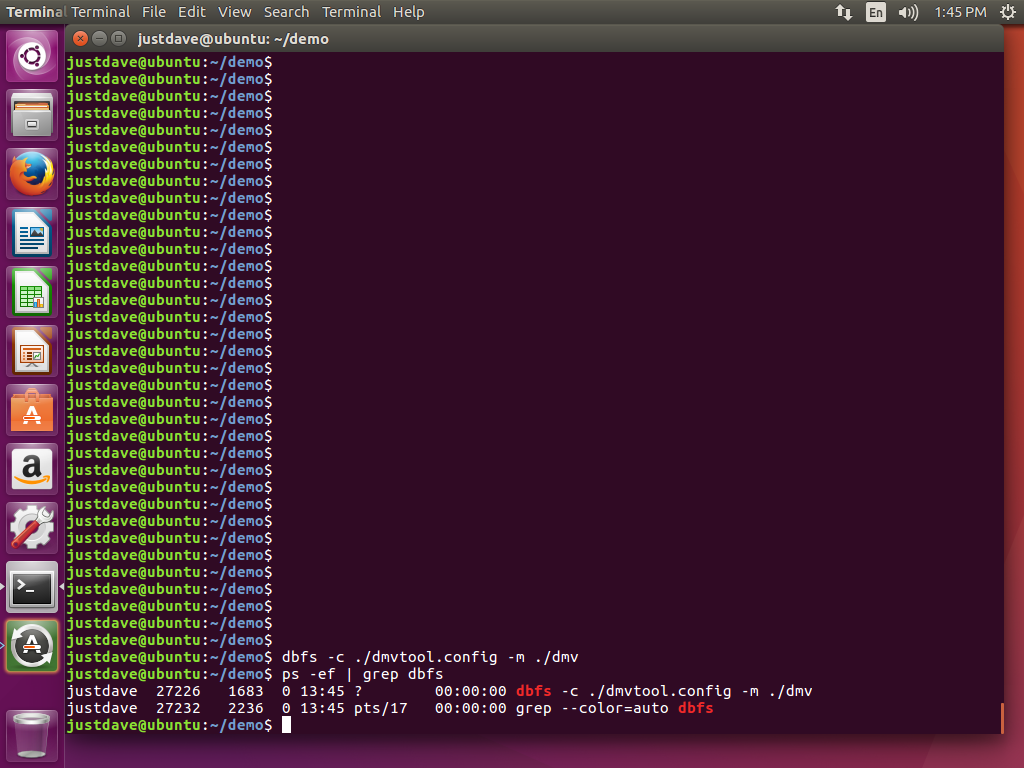
Task: Open the Software Updater
Action: point(32,646)
